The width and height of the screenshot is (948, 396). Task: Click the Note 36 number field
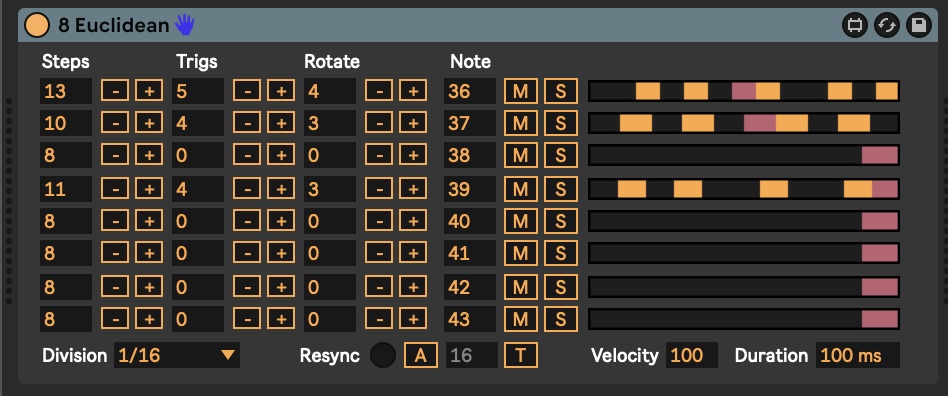470,91
